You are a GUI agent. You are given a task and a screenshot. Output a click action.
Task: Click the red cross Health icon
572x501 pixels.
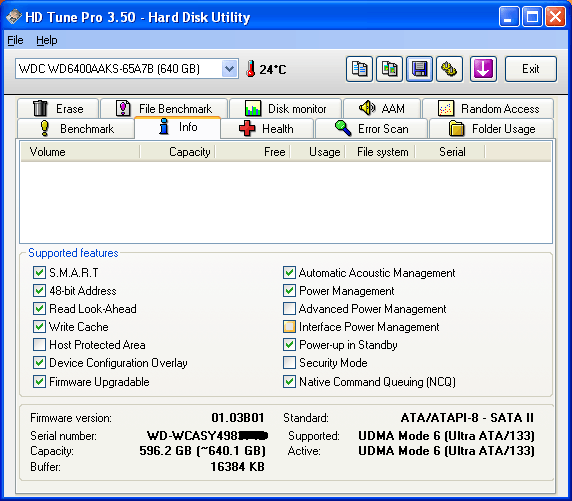(x=247, y=128)
